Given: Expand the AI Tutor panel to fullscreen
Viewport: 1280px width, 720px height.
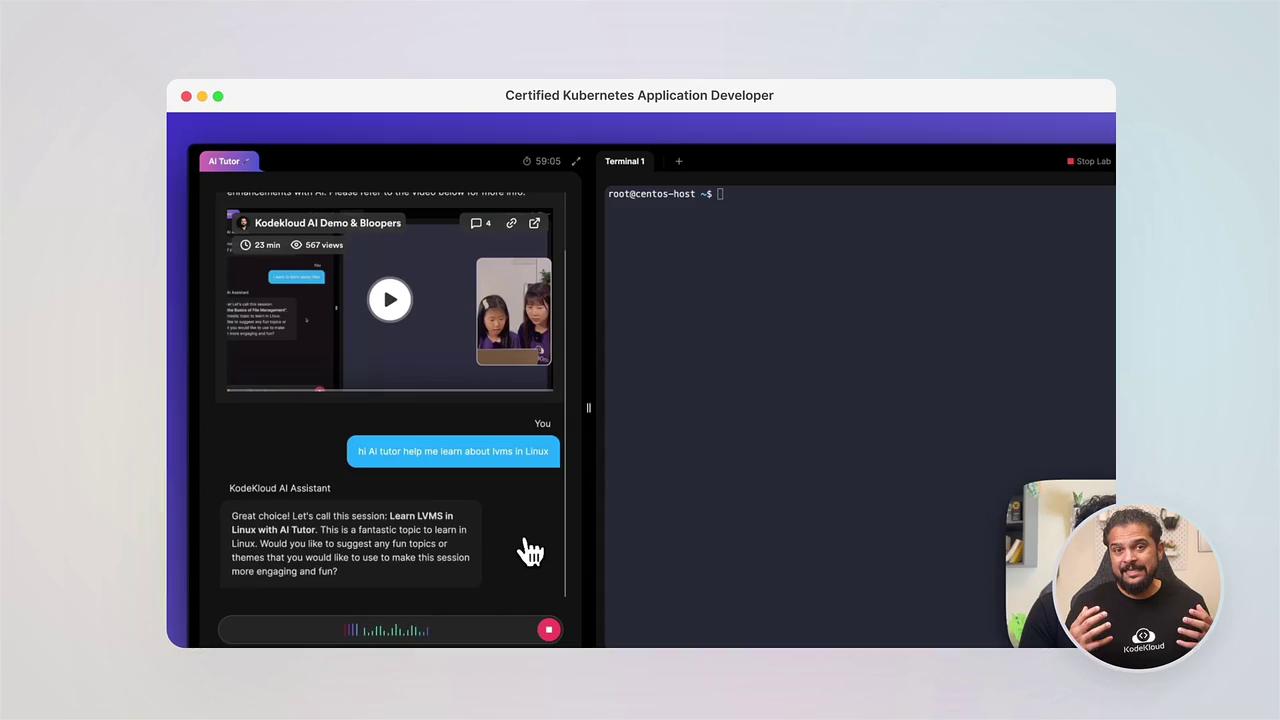Looking at the screenshot, I should (576, 161).
